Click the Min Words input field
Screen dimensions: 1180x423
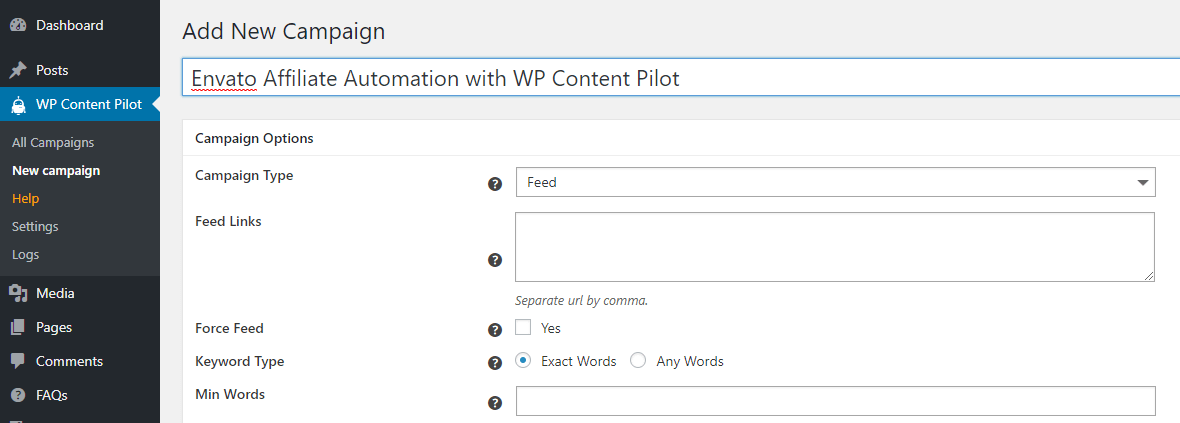coord(835,401)
